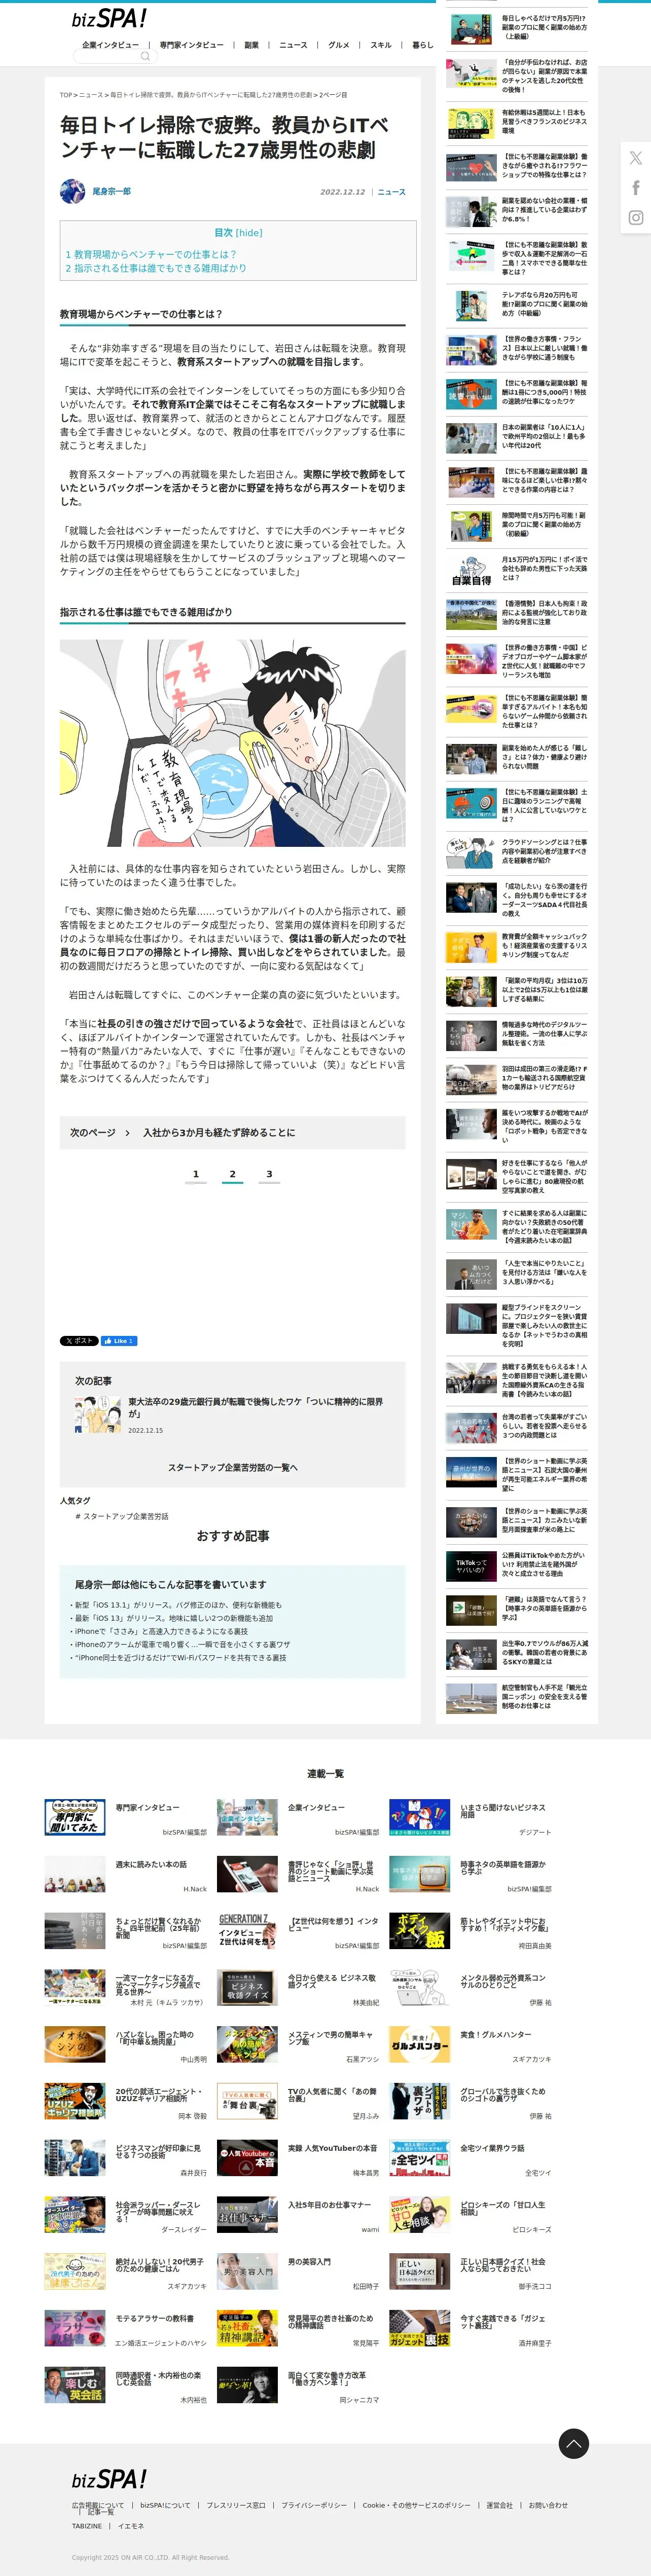Screen dimensions: 651x2576
Task: Click the グルメハンター series thumbnail
Action: click(420, 2044)
